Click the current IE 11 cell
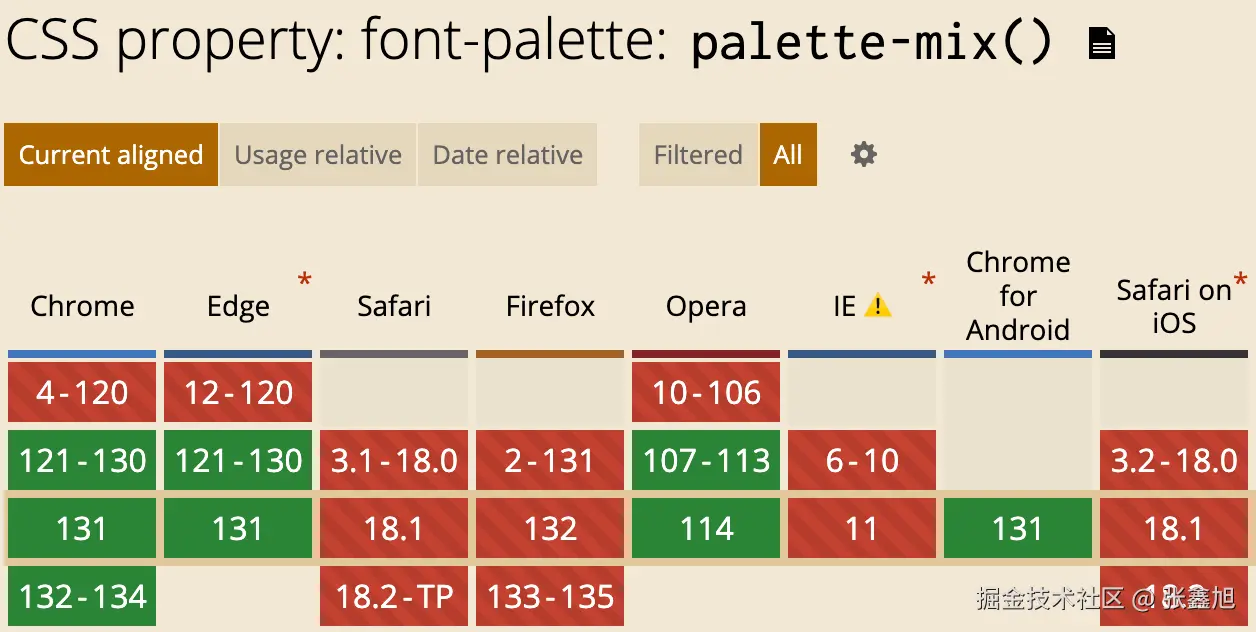 click(x=862, y=528)
